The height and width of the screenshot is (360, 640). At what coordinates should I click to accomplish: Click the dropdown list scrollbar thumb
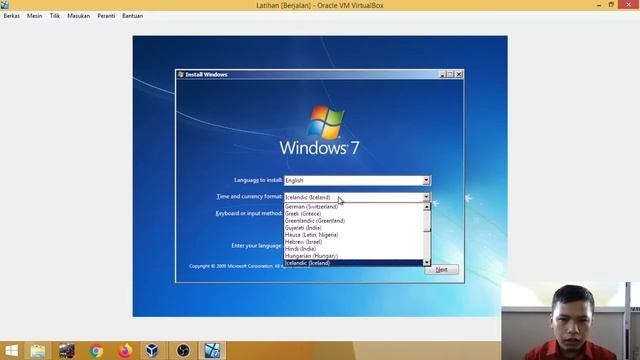point(427,221)
